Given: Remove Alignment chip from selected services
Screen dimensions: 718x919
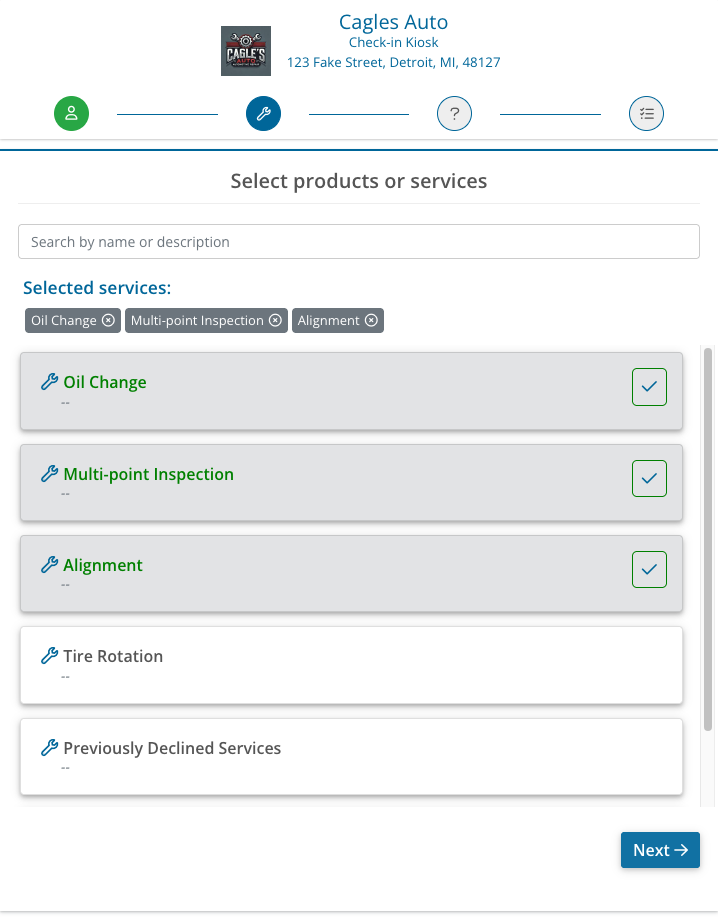Looking at the screenshot, I should pyautogui.click(x=371, y=321).
